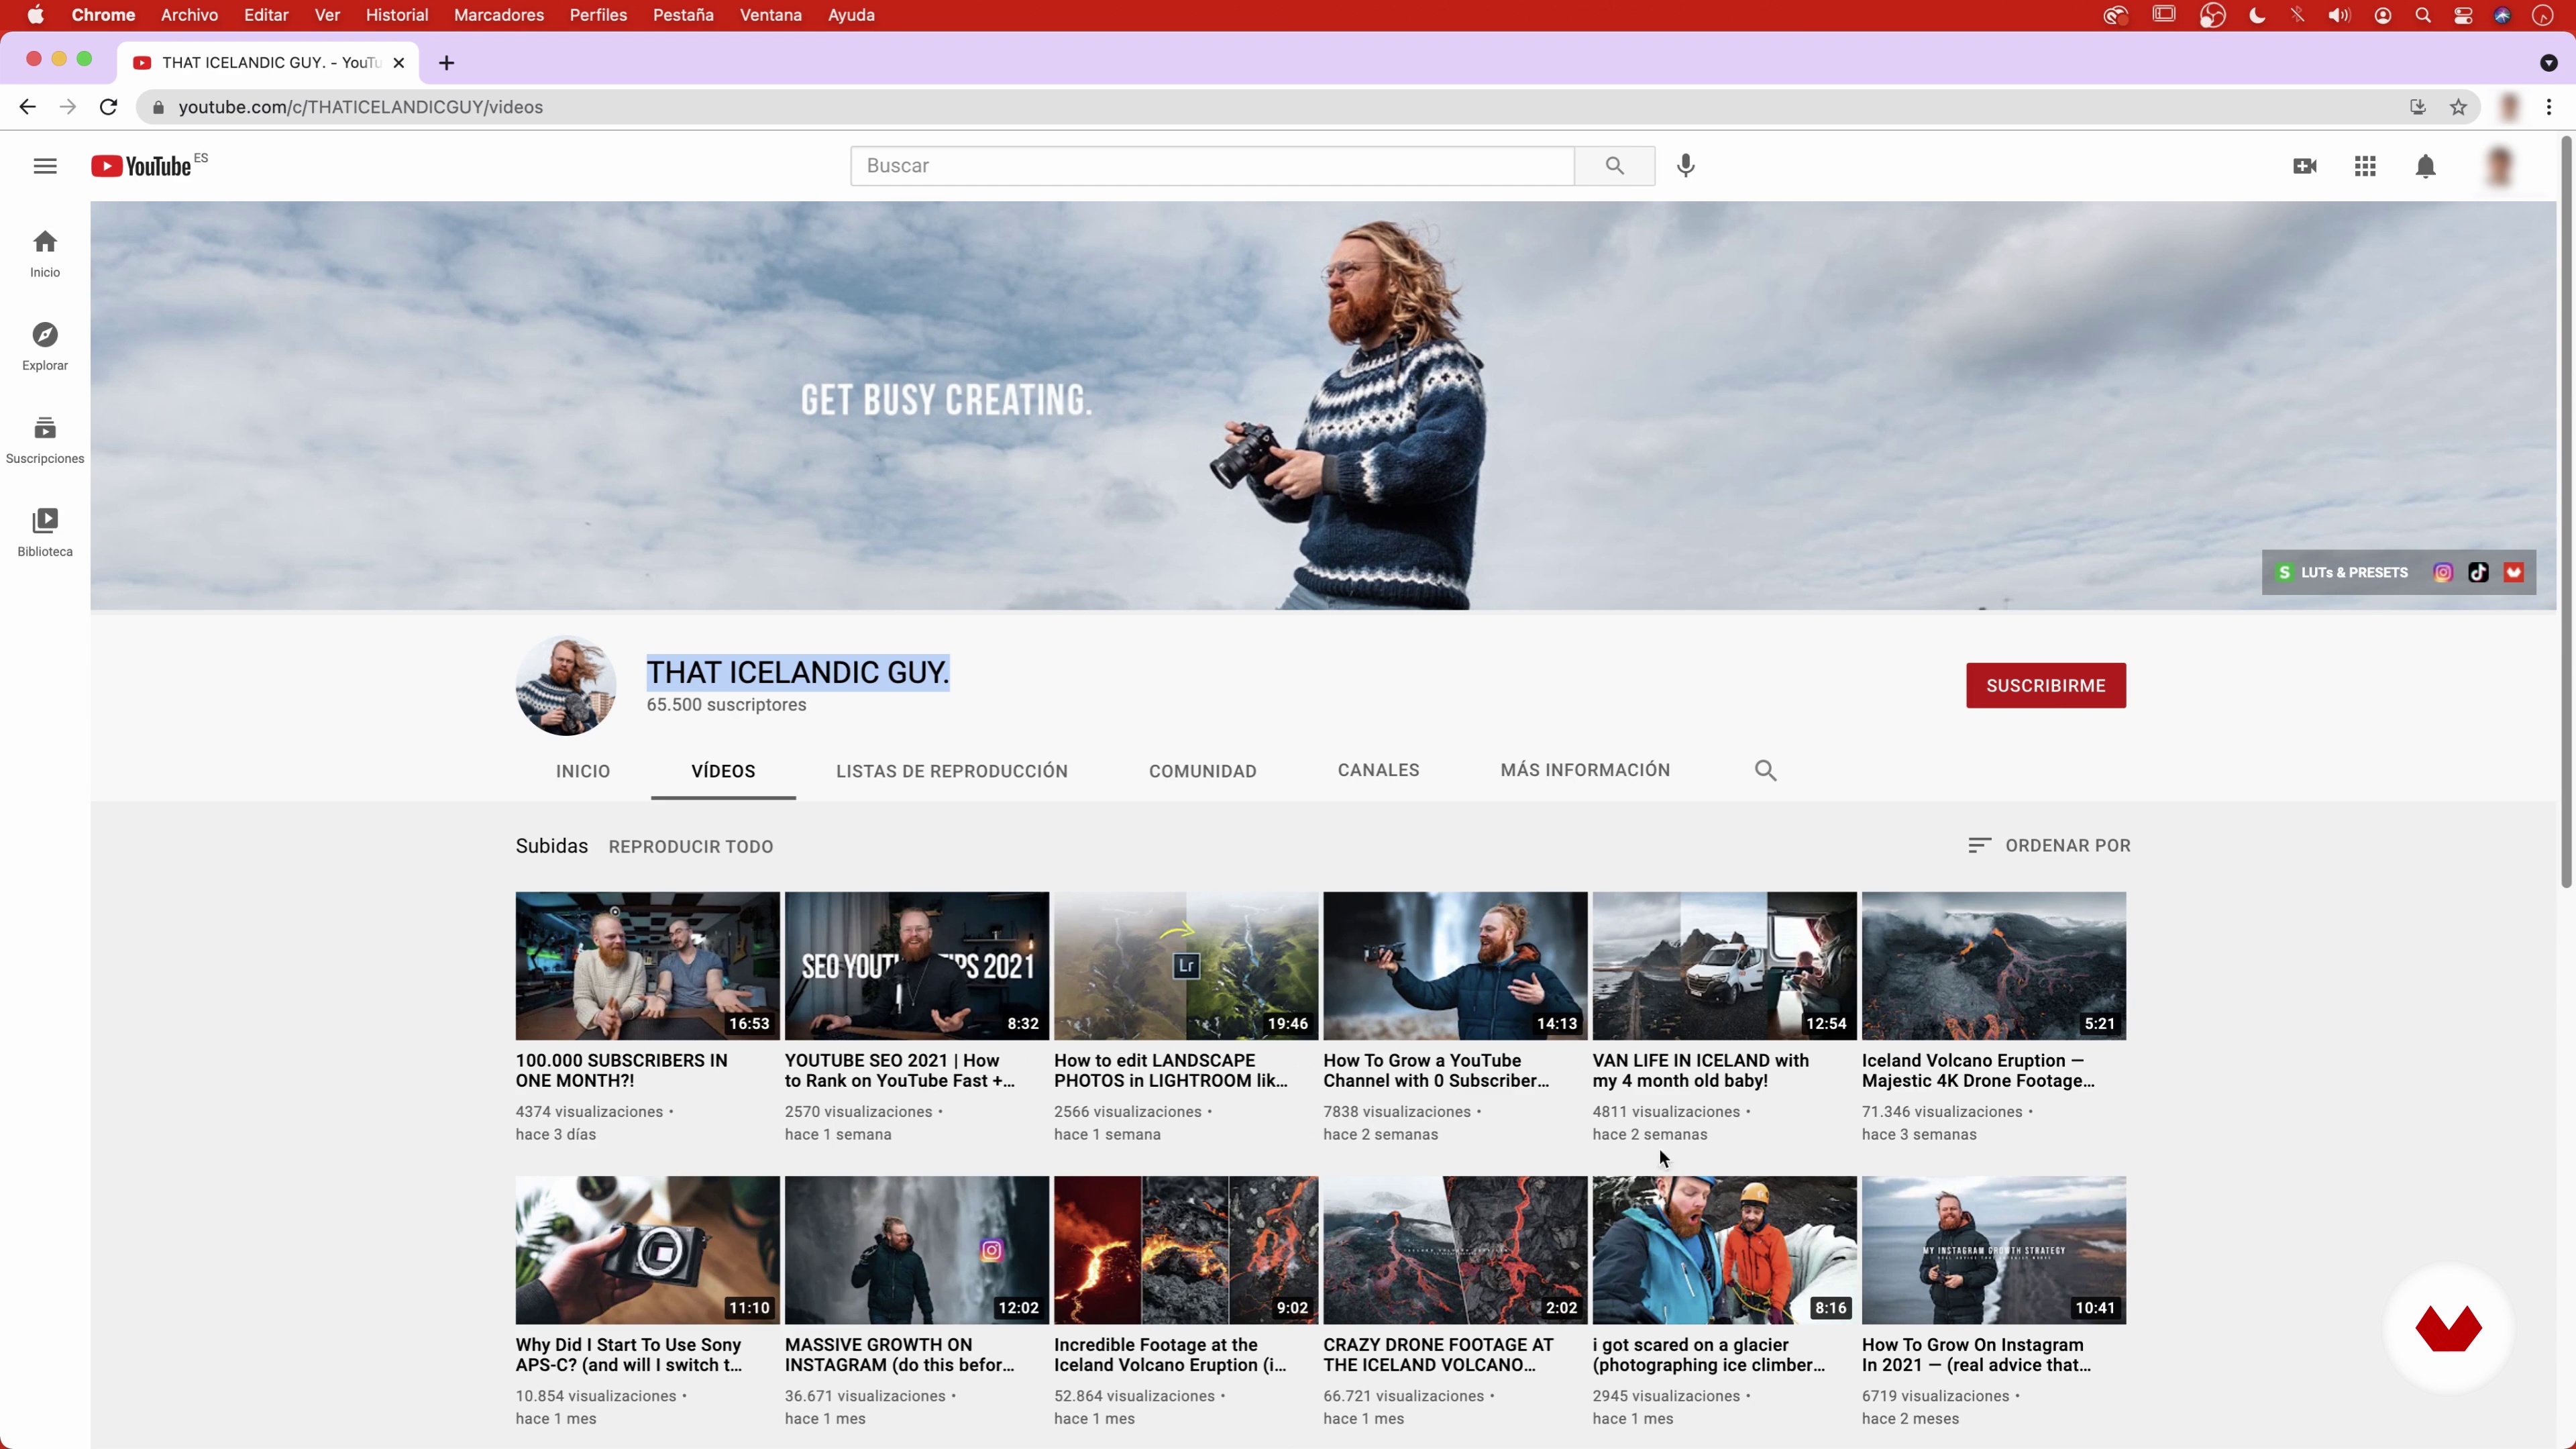Select the VÍDEOS channel tab
The height and width of the screenshot is (1449, 2576).
[723, 771]
